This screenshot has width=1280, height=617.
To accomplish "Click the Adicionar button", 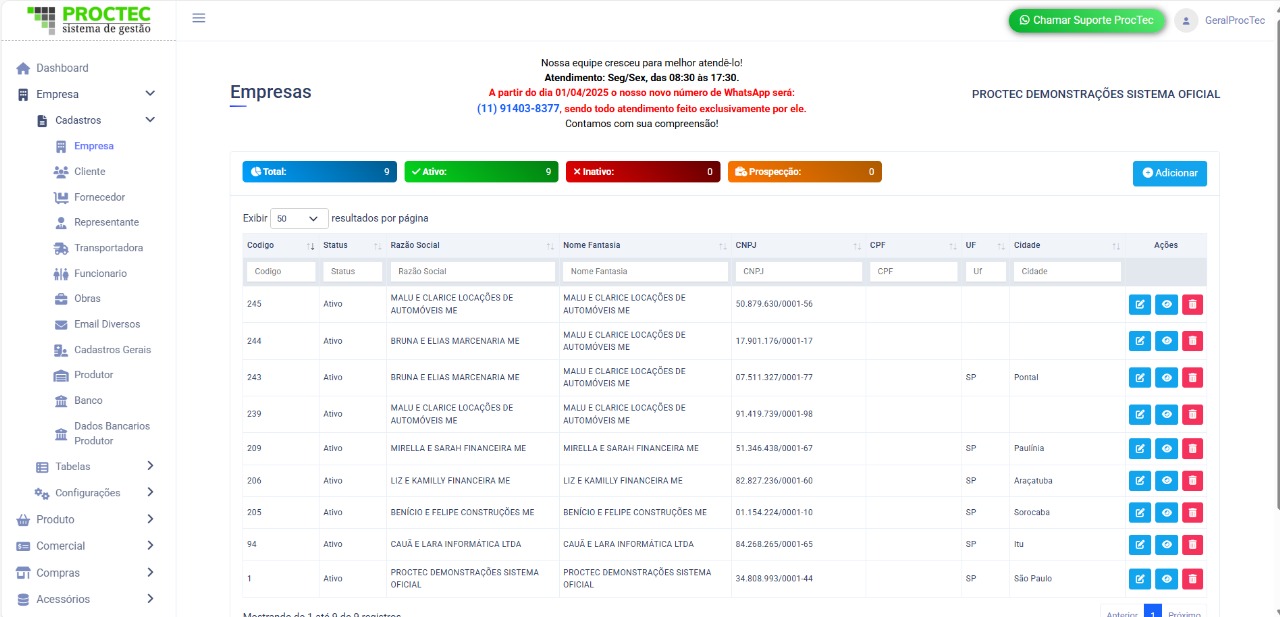I will [x=1169, y=173].
